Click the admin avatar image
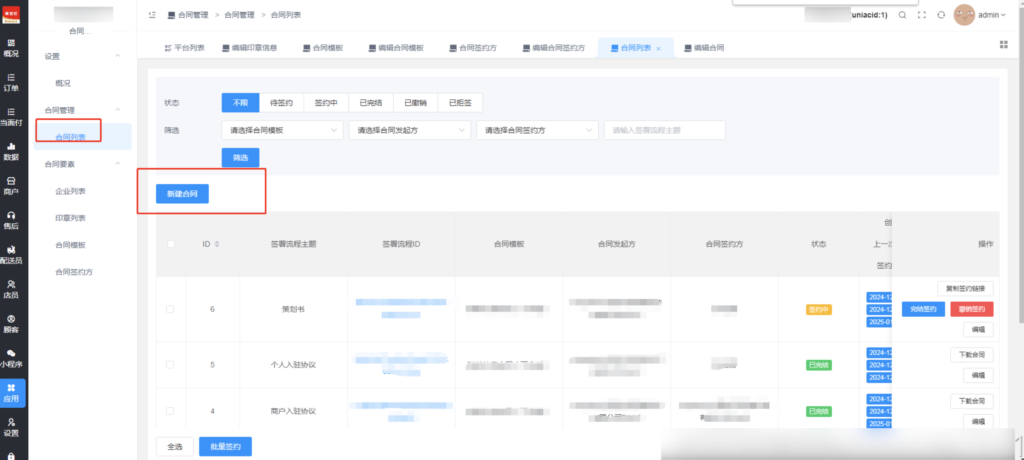 coord(964,15)
